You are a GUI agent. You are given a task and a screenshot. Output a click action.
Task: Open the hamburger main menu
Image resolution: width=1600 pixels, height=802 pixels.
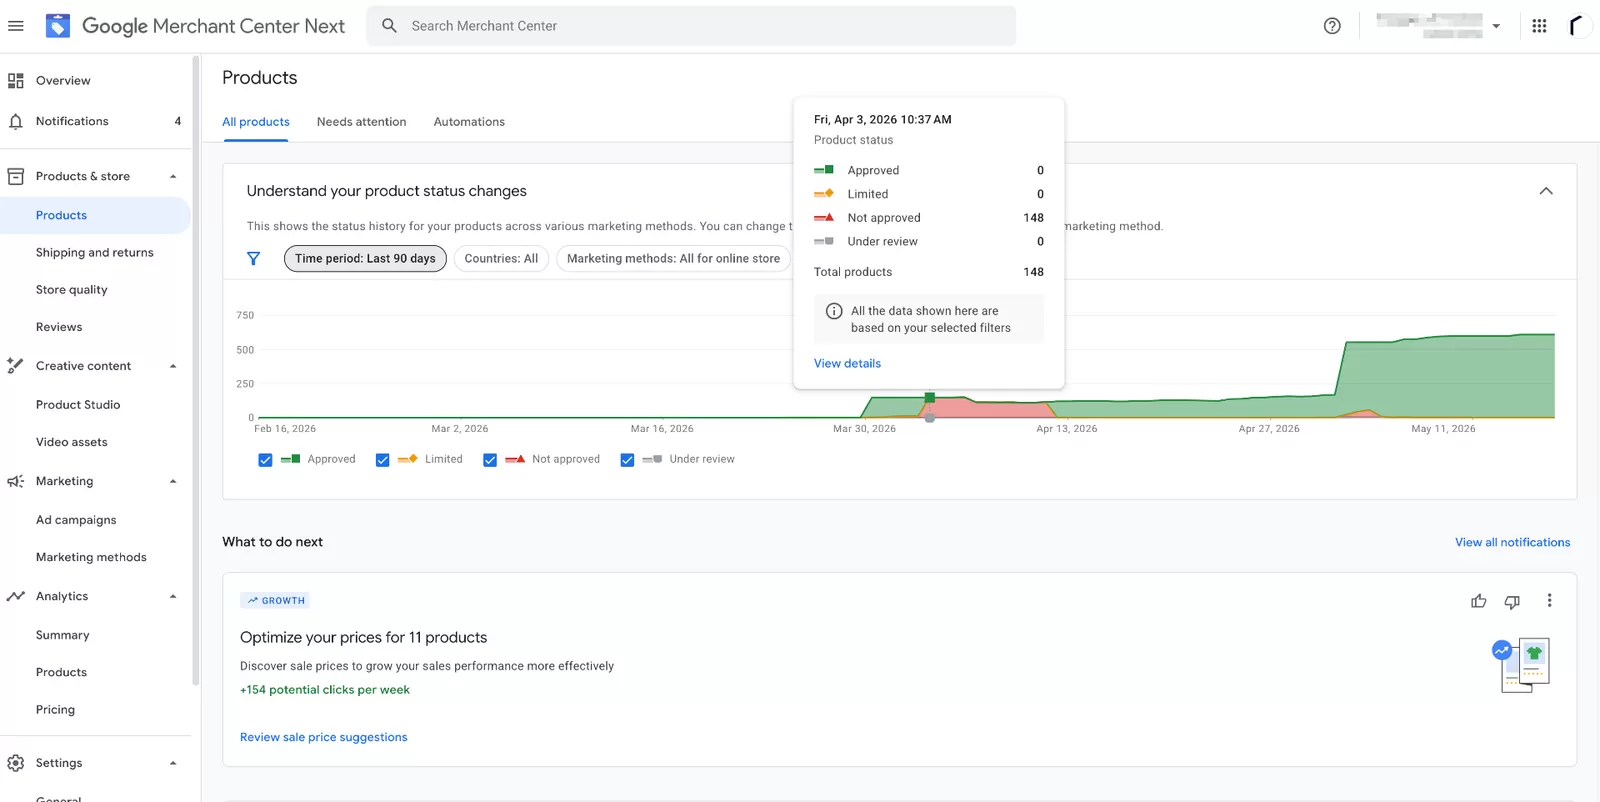pyautogui.click(x=16, y=26)
